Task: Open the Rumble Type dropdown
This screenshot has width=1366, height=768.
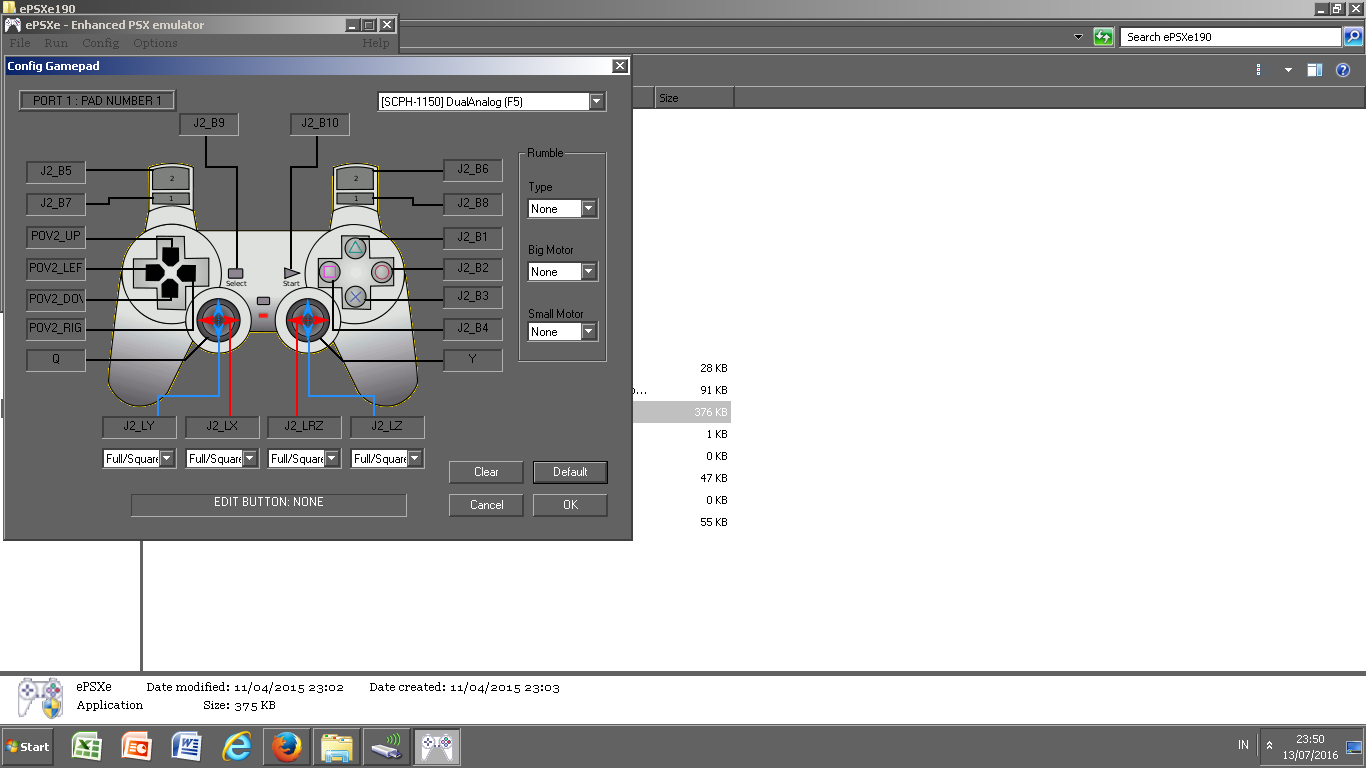Action: point(589,209)
